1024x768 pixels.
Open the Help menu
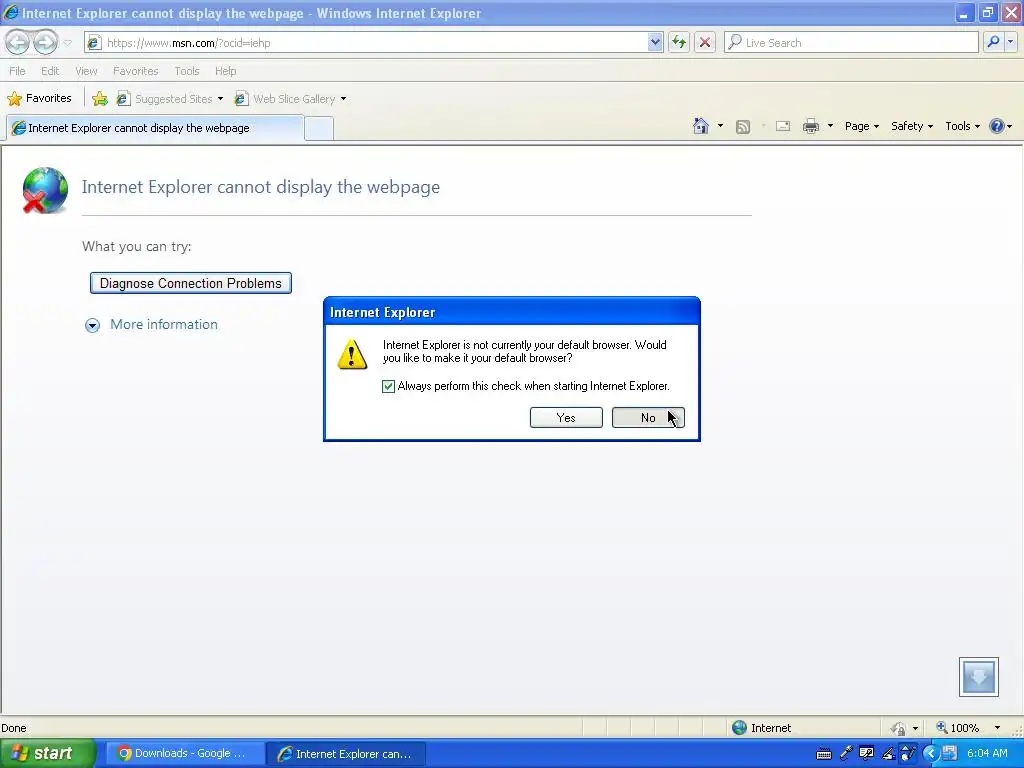[x=225, y=71]
